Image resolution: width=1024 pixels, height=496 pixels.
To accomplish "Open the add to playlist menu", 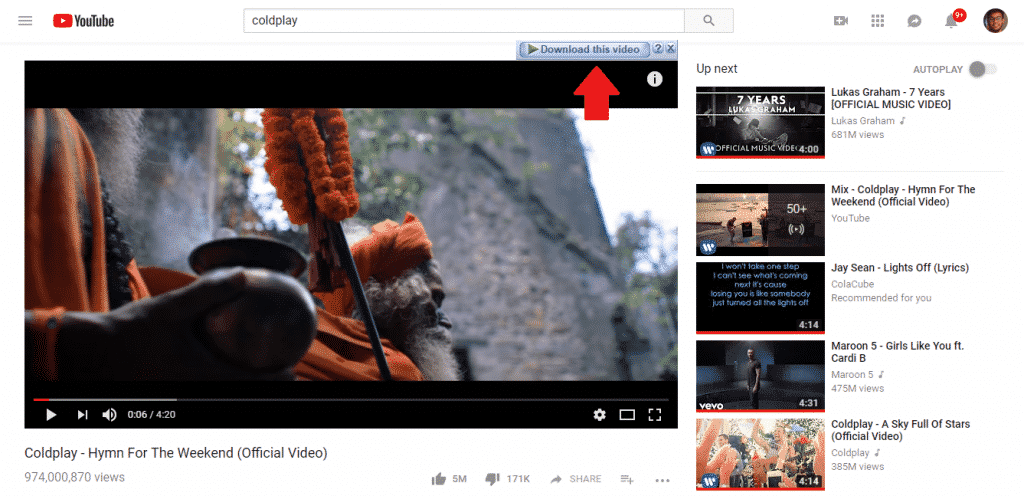I will tap(627, 479).
